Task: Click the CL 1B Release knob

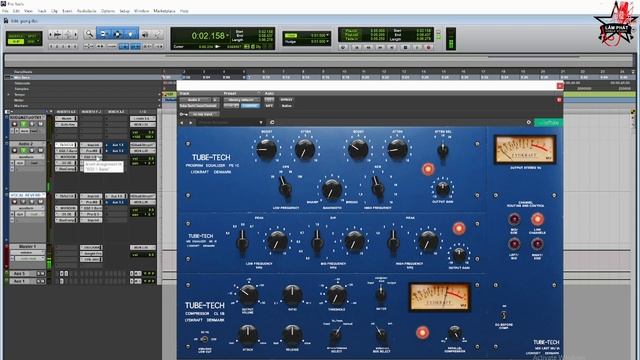Action: [292, 335]
